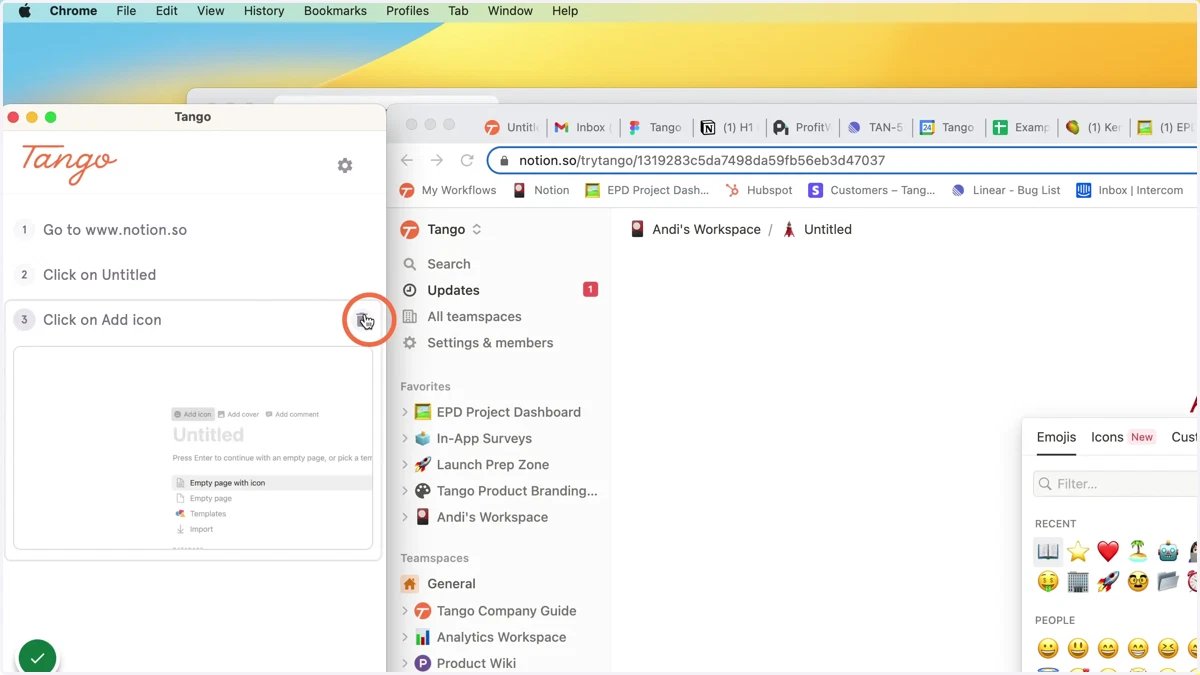The height and width of the screenshot is (675, 1200).
Task: Switch to Emojis tab in picker
Action: tap(1056, 437)
